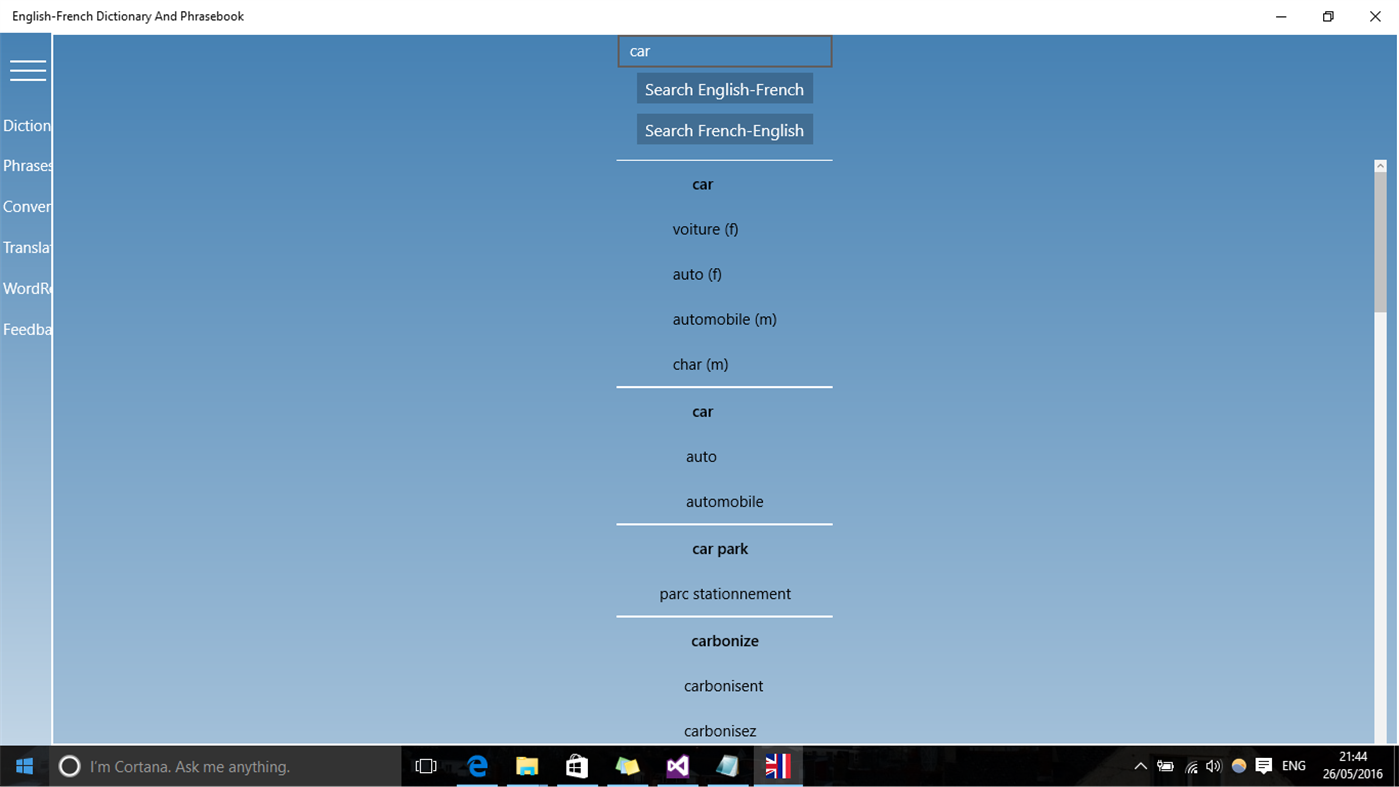The height and width of the screenshot is (787, 1399).
Task: Open the Conversations section
Action: (x=24, y=206)
